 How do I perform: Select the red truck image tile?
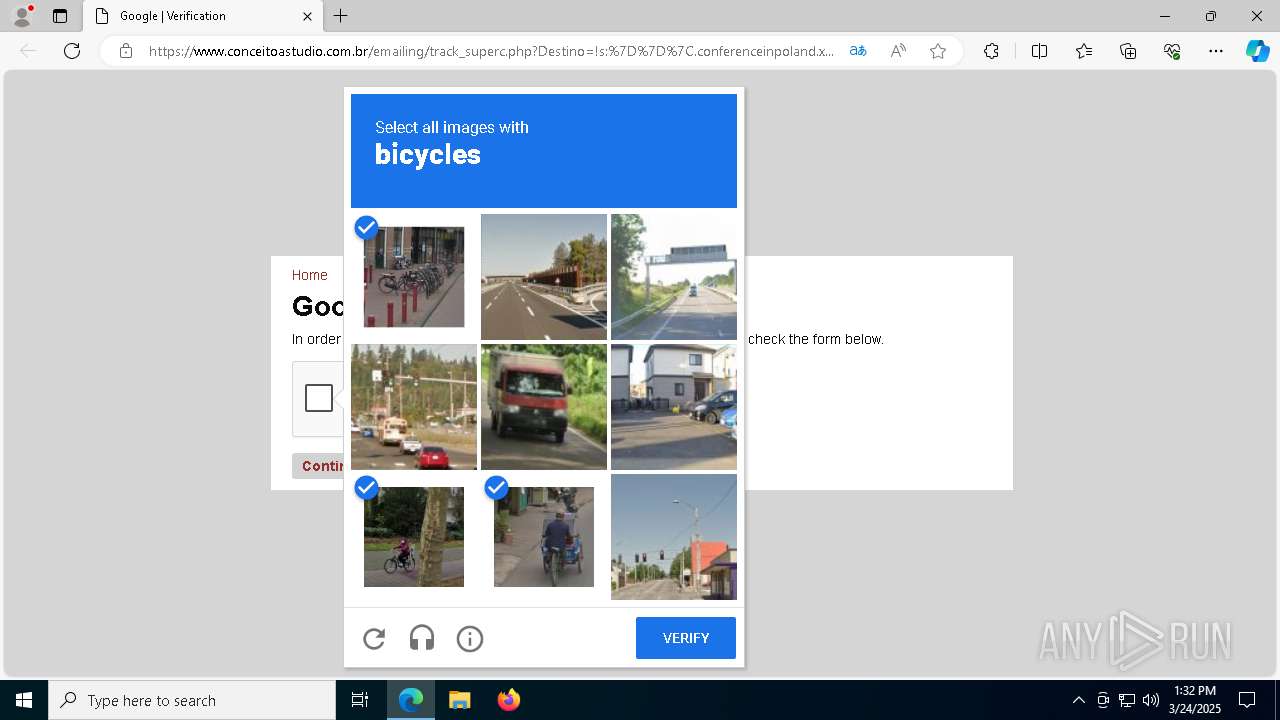(x=544, y=407)
